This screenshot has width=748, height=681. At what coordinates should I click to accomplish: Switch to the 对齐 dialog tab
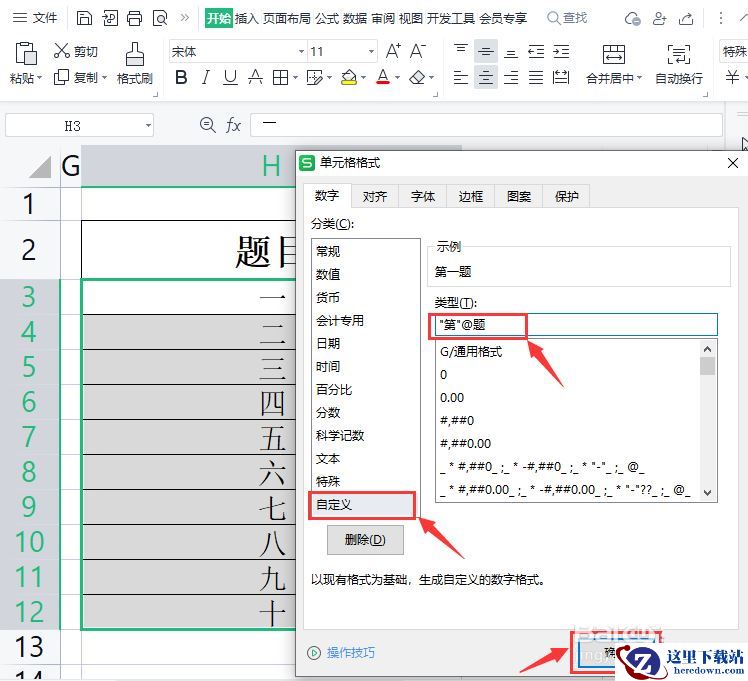(x=374, y=196)
